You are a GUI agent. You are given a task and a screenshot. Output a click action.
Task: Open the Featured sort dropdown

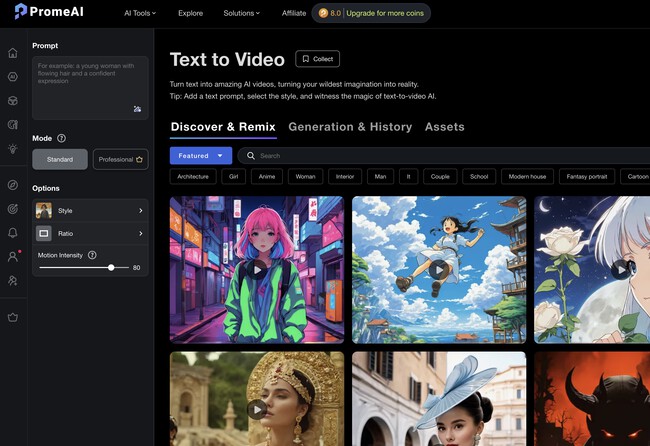(200, 156)
